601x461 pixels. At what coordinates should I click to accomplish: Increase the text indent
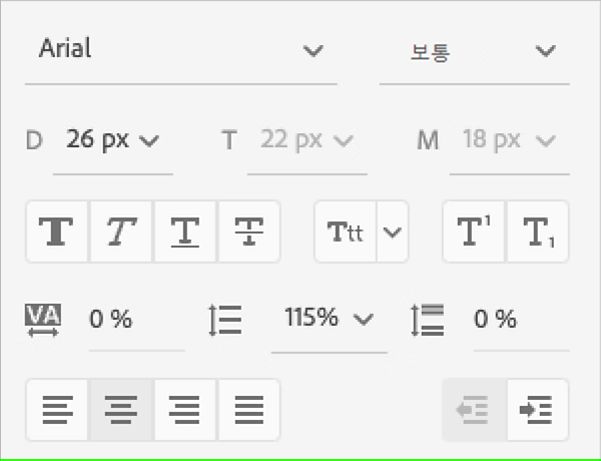[x=537, y=410]
